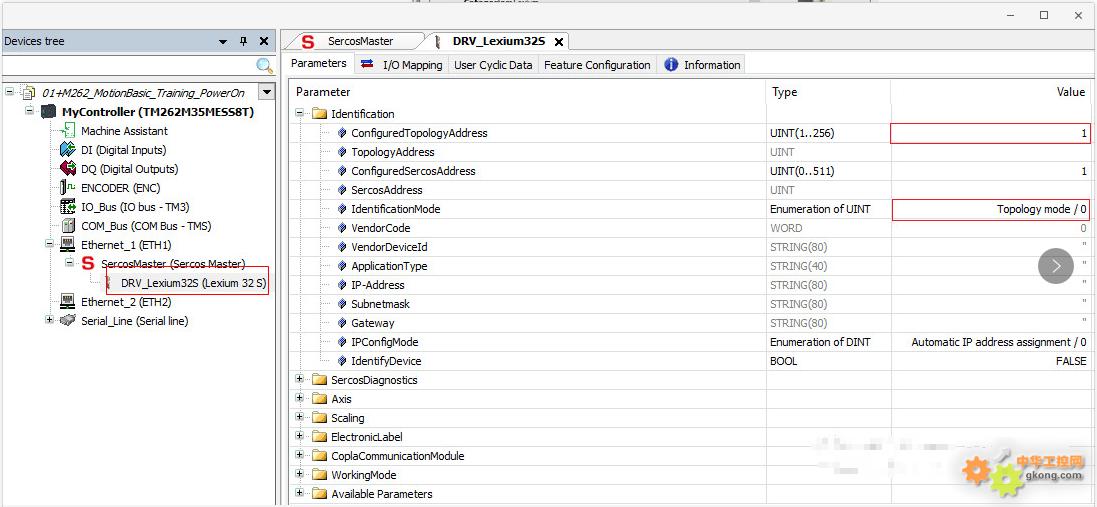Image resolution: width=1097 pixels, height=507 pixels.
Task: Expand Available Parameters folder
Action: click(x=300, y=492)
